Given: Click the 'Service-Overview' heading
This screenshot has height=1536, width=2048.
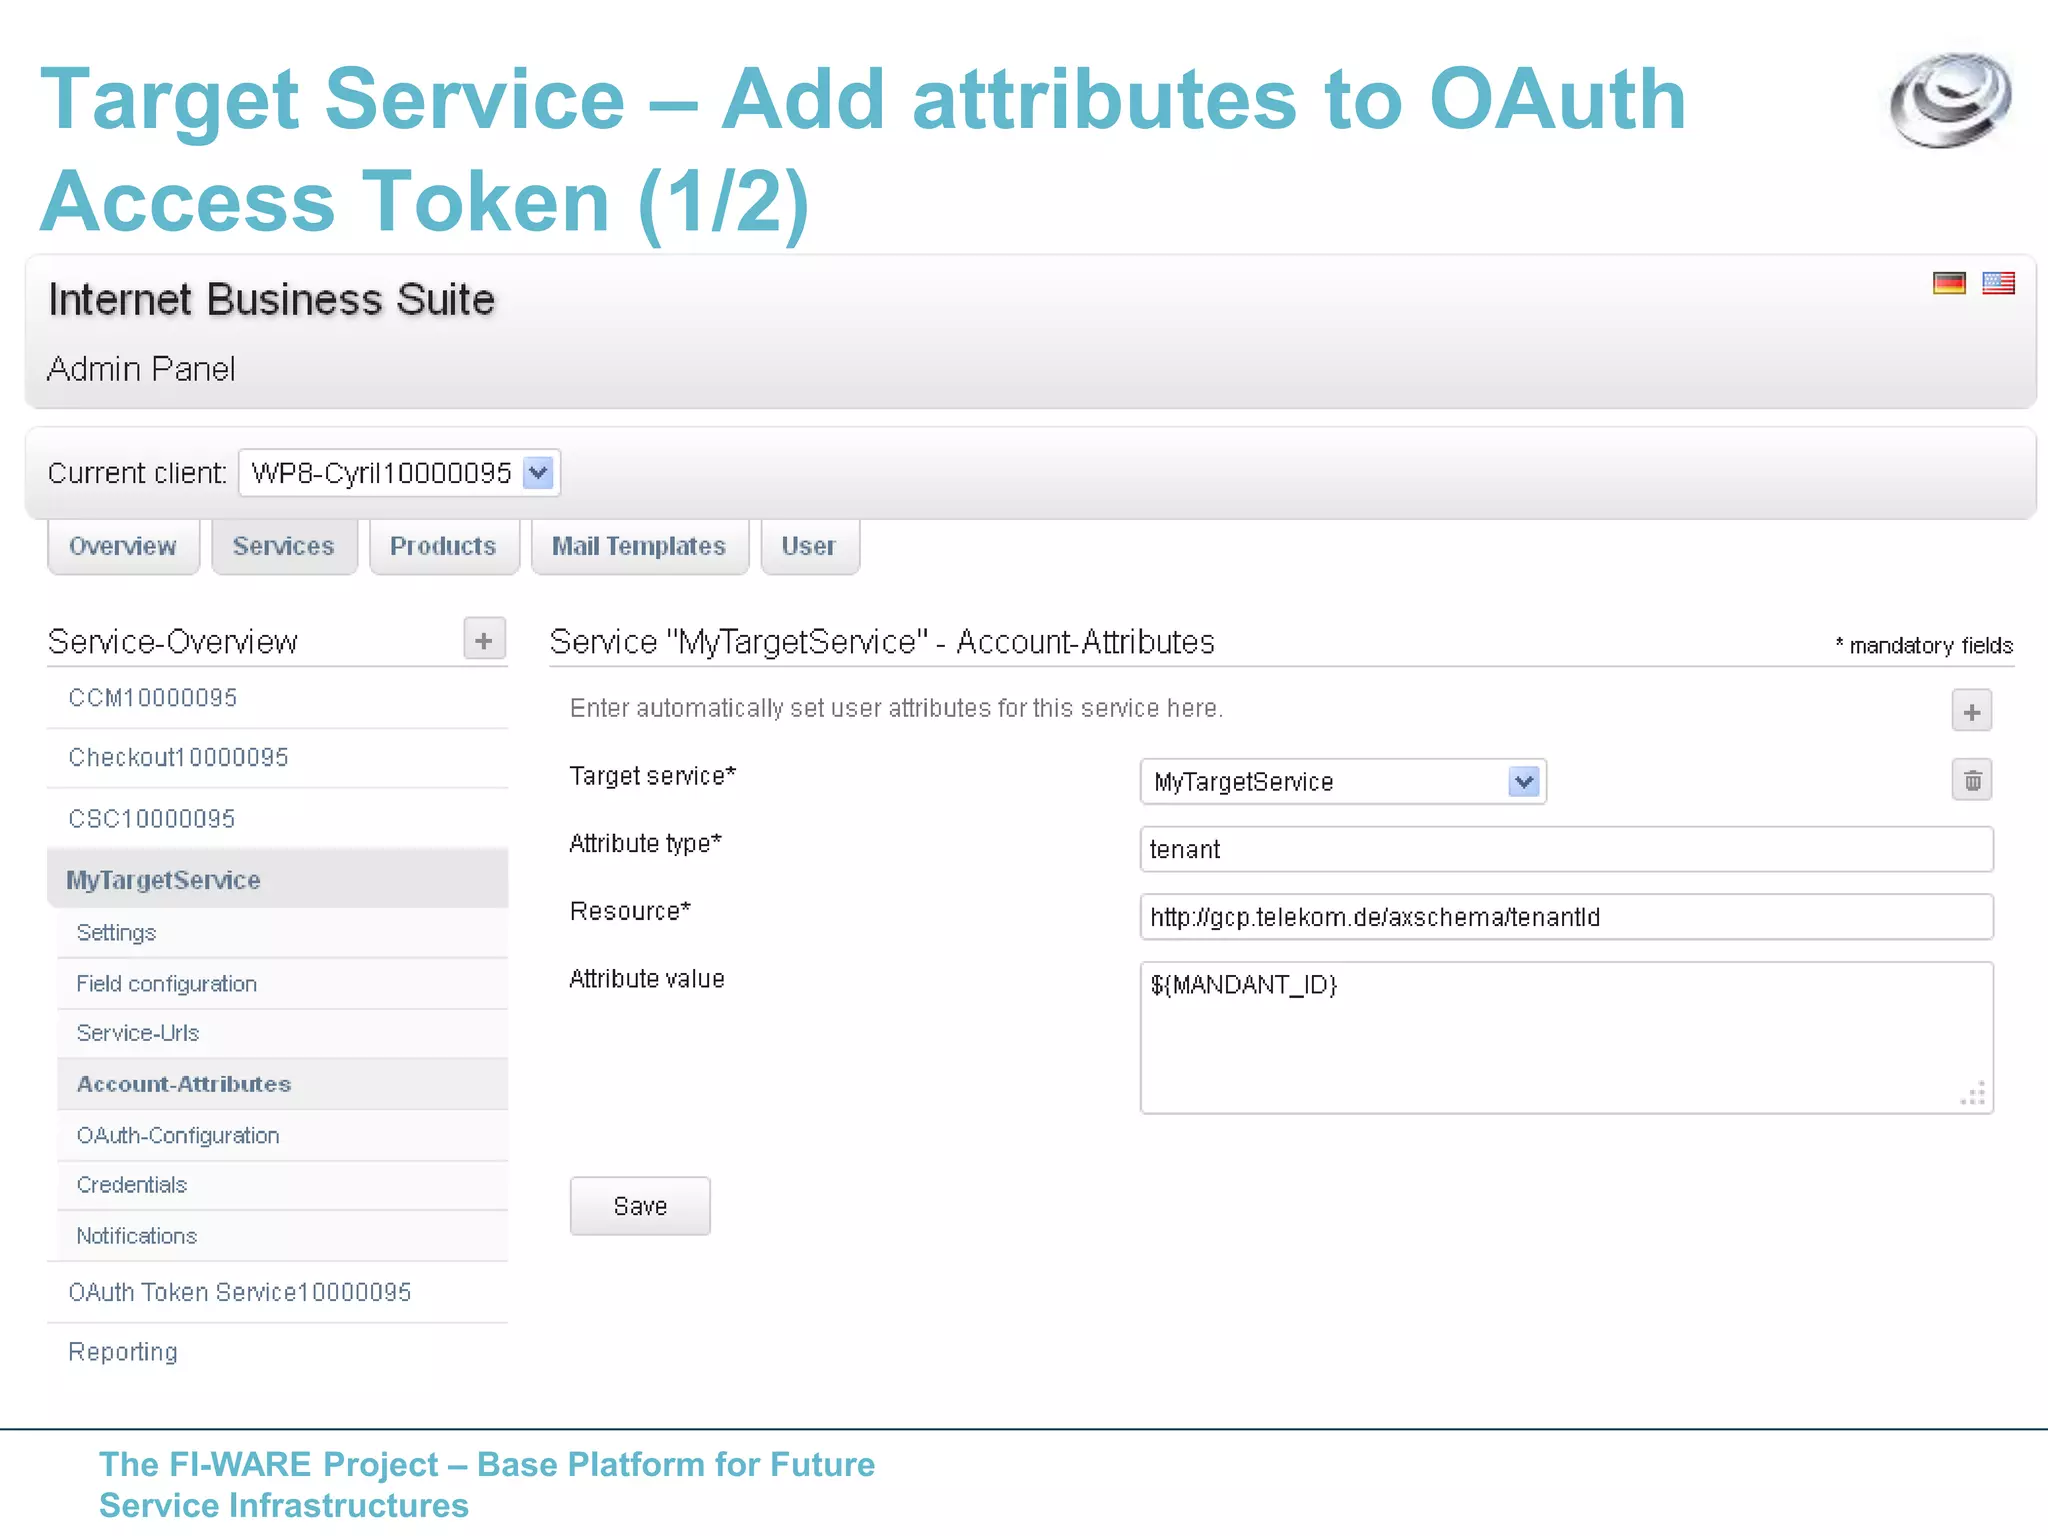Looking at the screenshot, I should click(x=173, y=642).
